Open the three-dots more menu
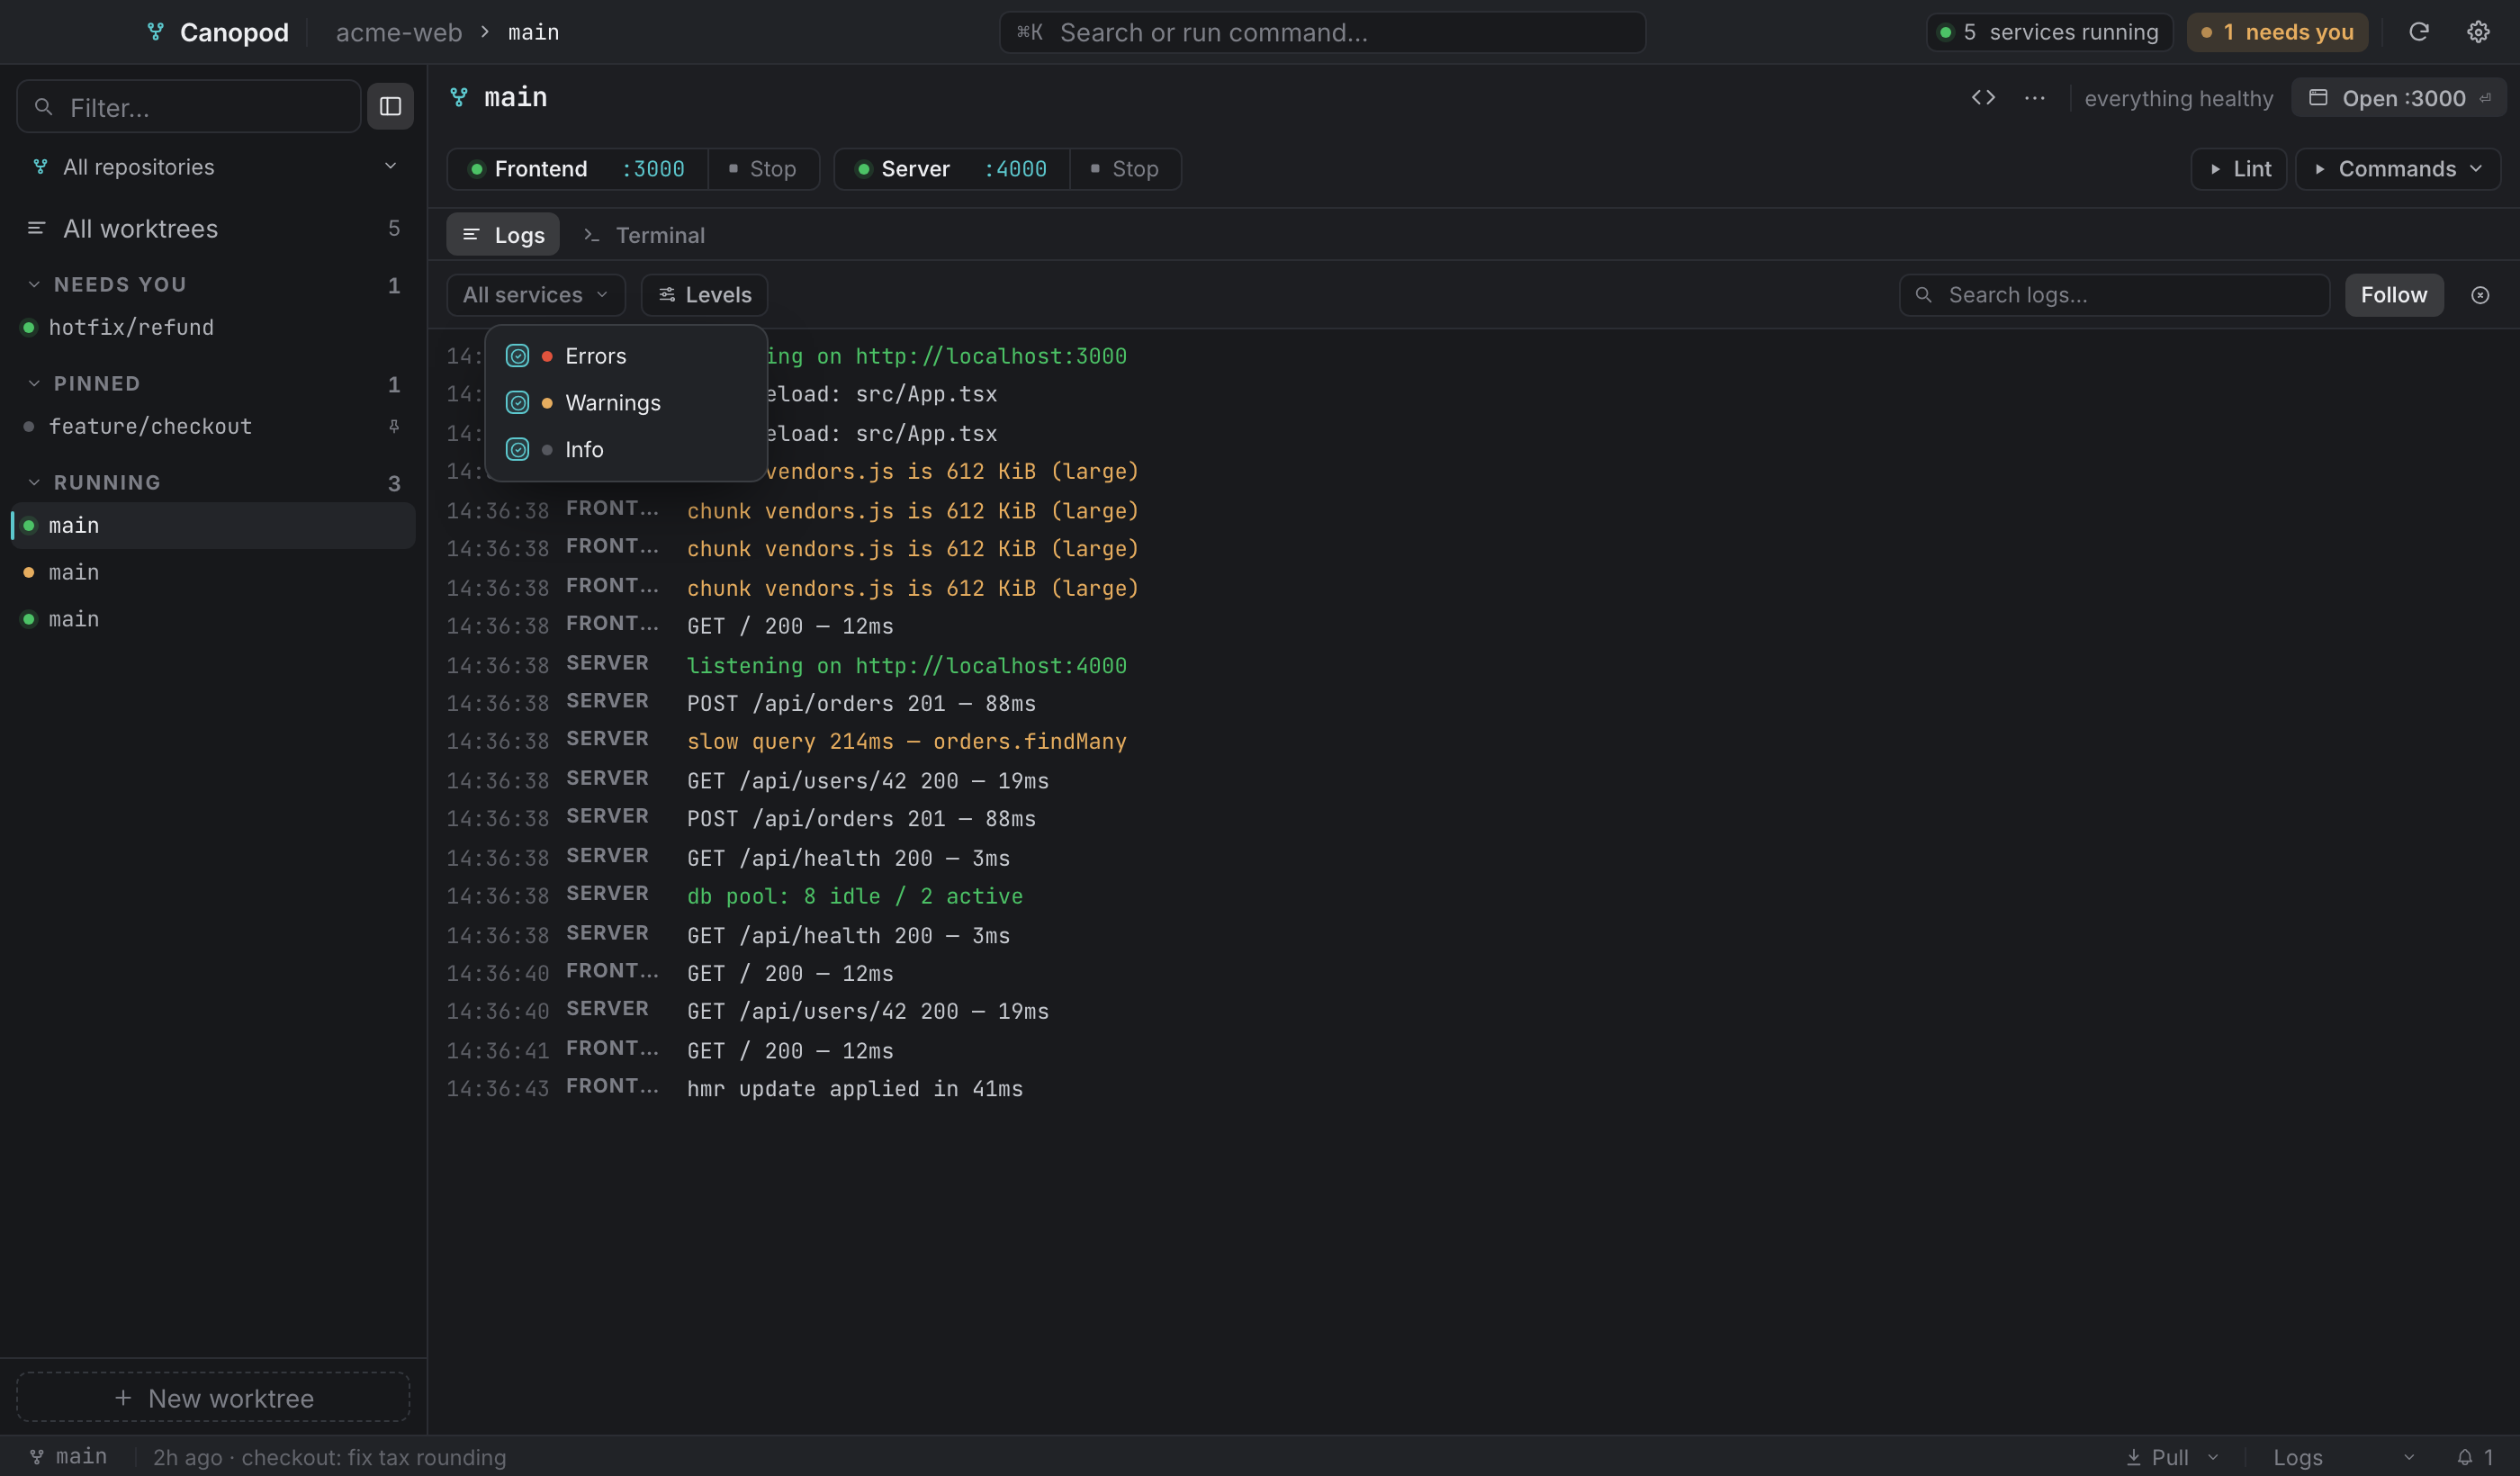Image resolution: width=2520 pixels, height=1476 pixels. pyautogui.click(x=2034, y=98)
